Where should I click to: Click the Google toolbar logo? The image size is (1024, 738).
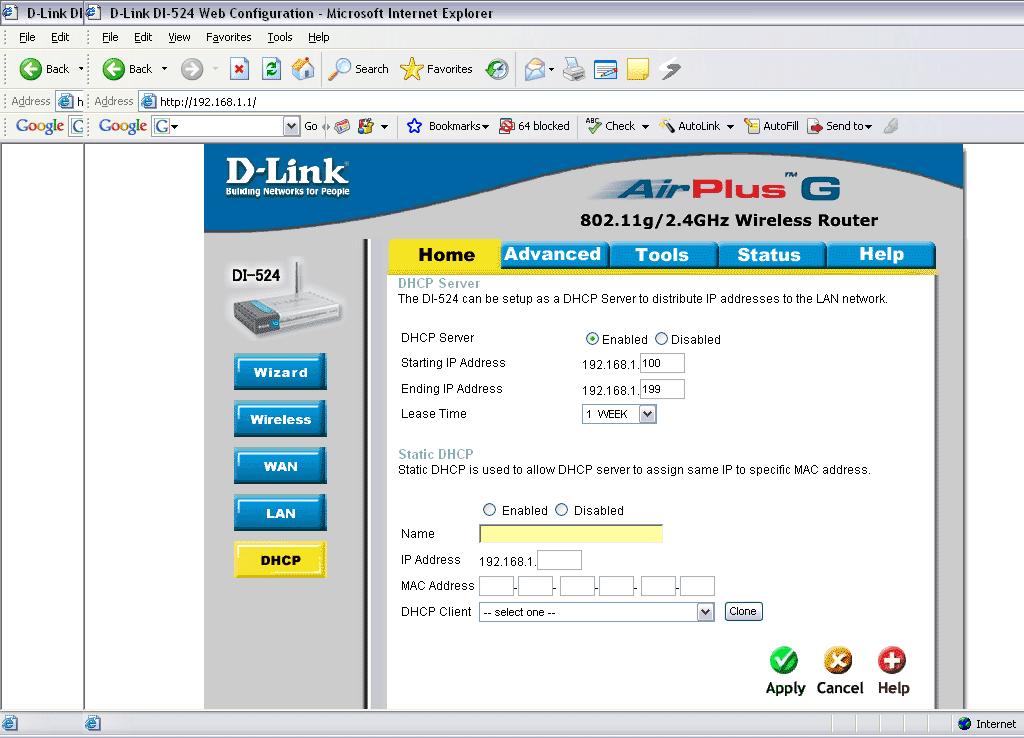pos(123,125)
